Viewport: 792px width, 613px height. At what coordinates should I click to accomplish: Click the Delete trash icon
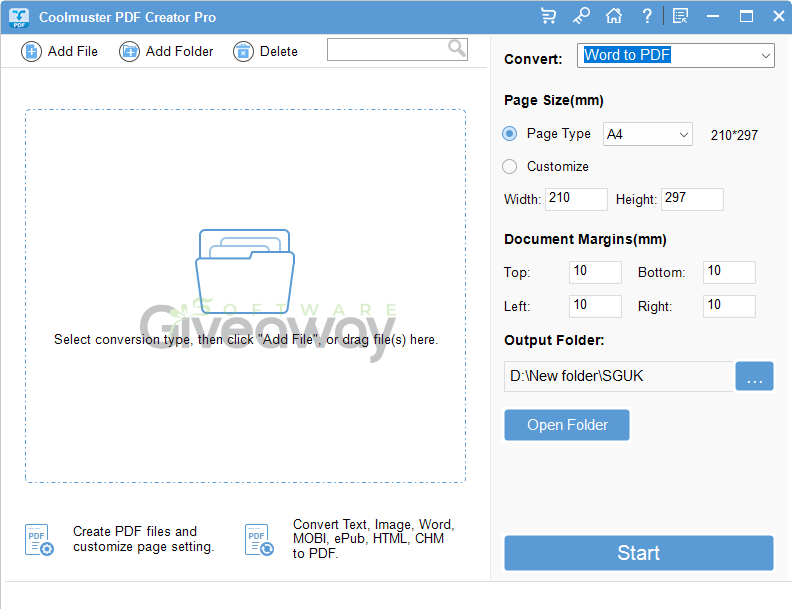coord(243,52)
